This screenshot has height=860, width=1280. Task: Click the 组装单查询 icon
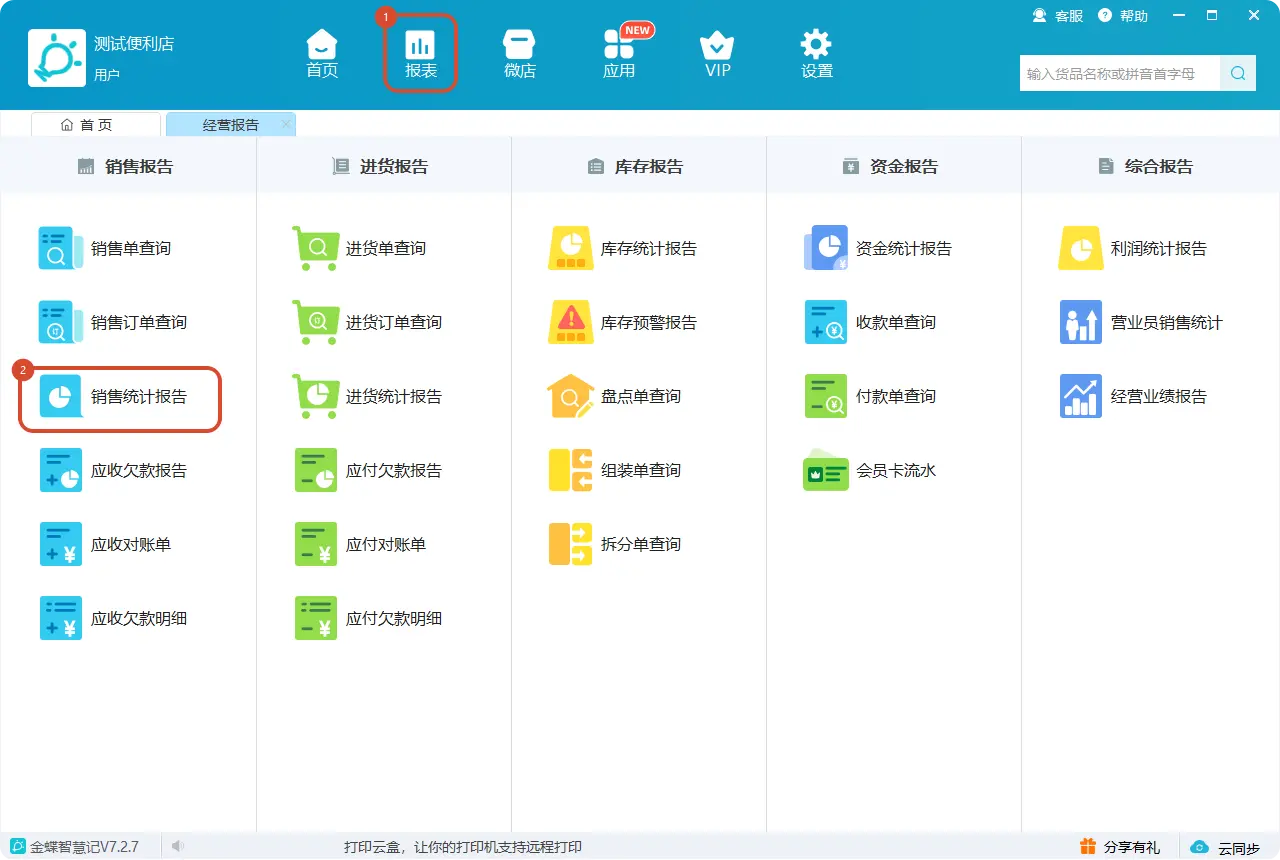click(x=570, y=470)
